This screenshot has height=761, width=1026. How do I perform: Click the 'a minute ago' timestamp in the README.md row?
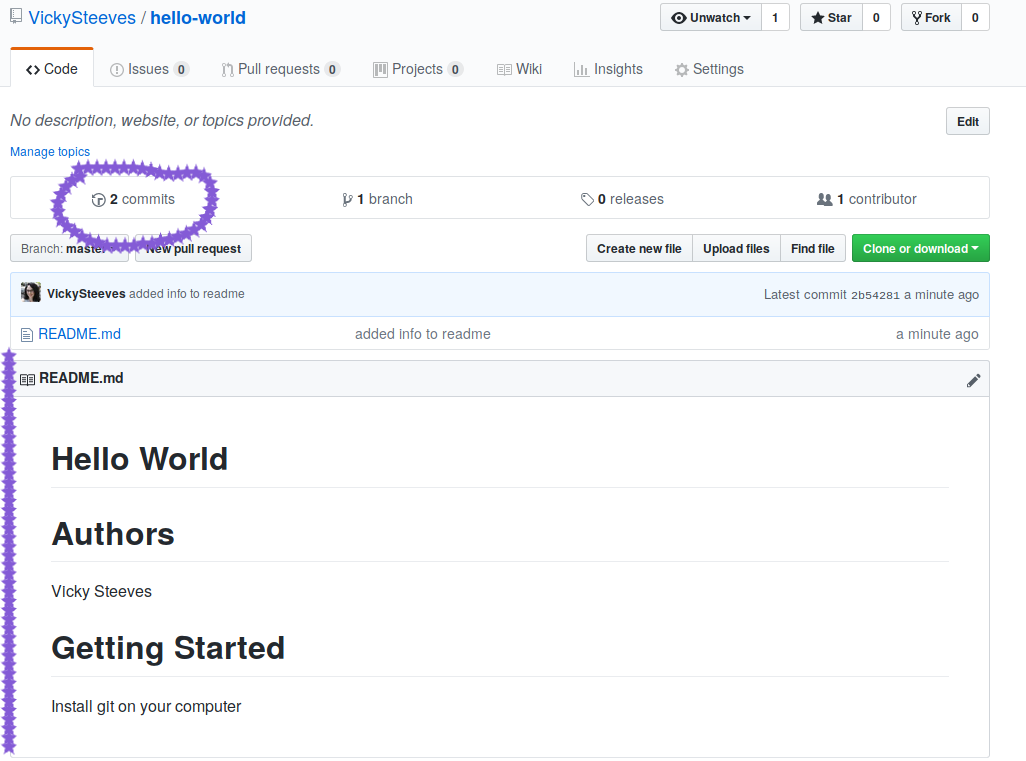click(x=937, y=334)
